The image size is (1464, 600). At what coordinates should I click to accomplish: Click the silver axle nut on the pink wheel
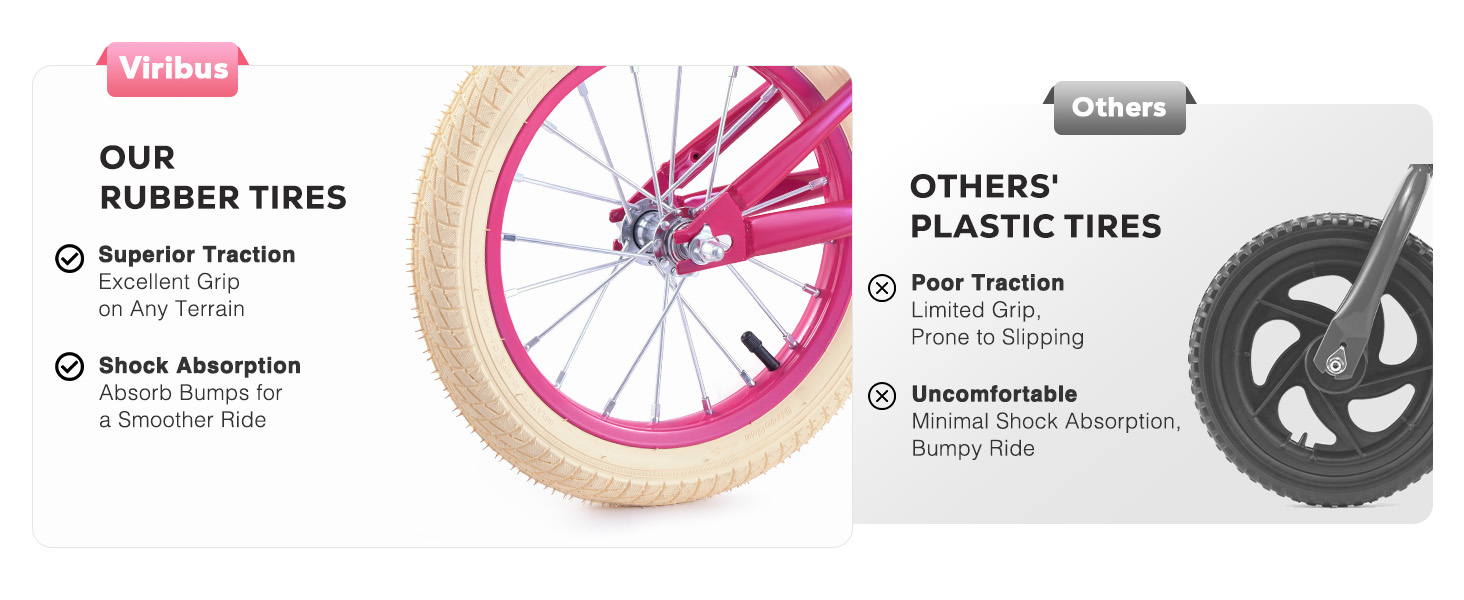[707, 243]
